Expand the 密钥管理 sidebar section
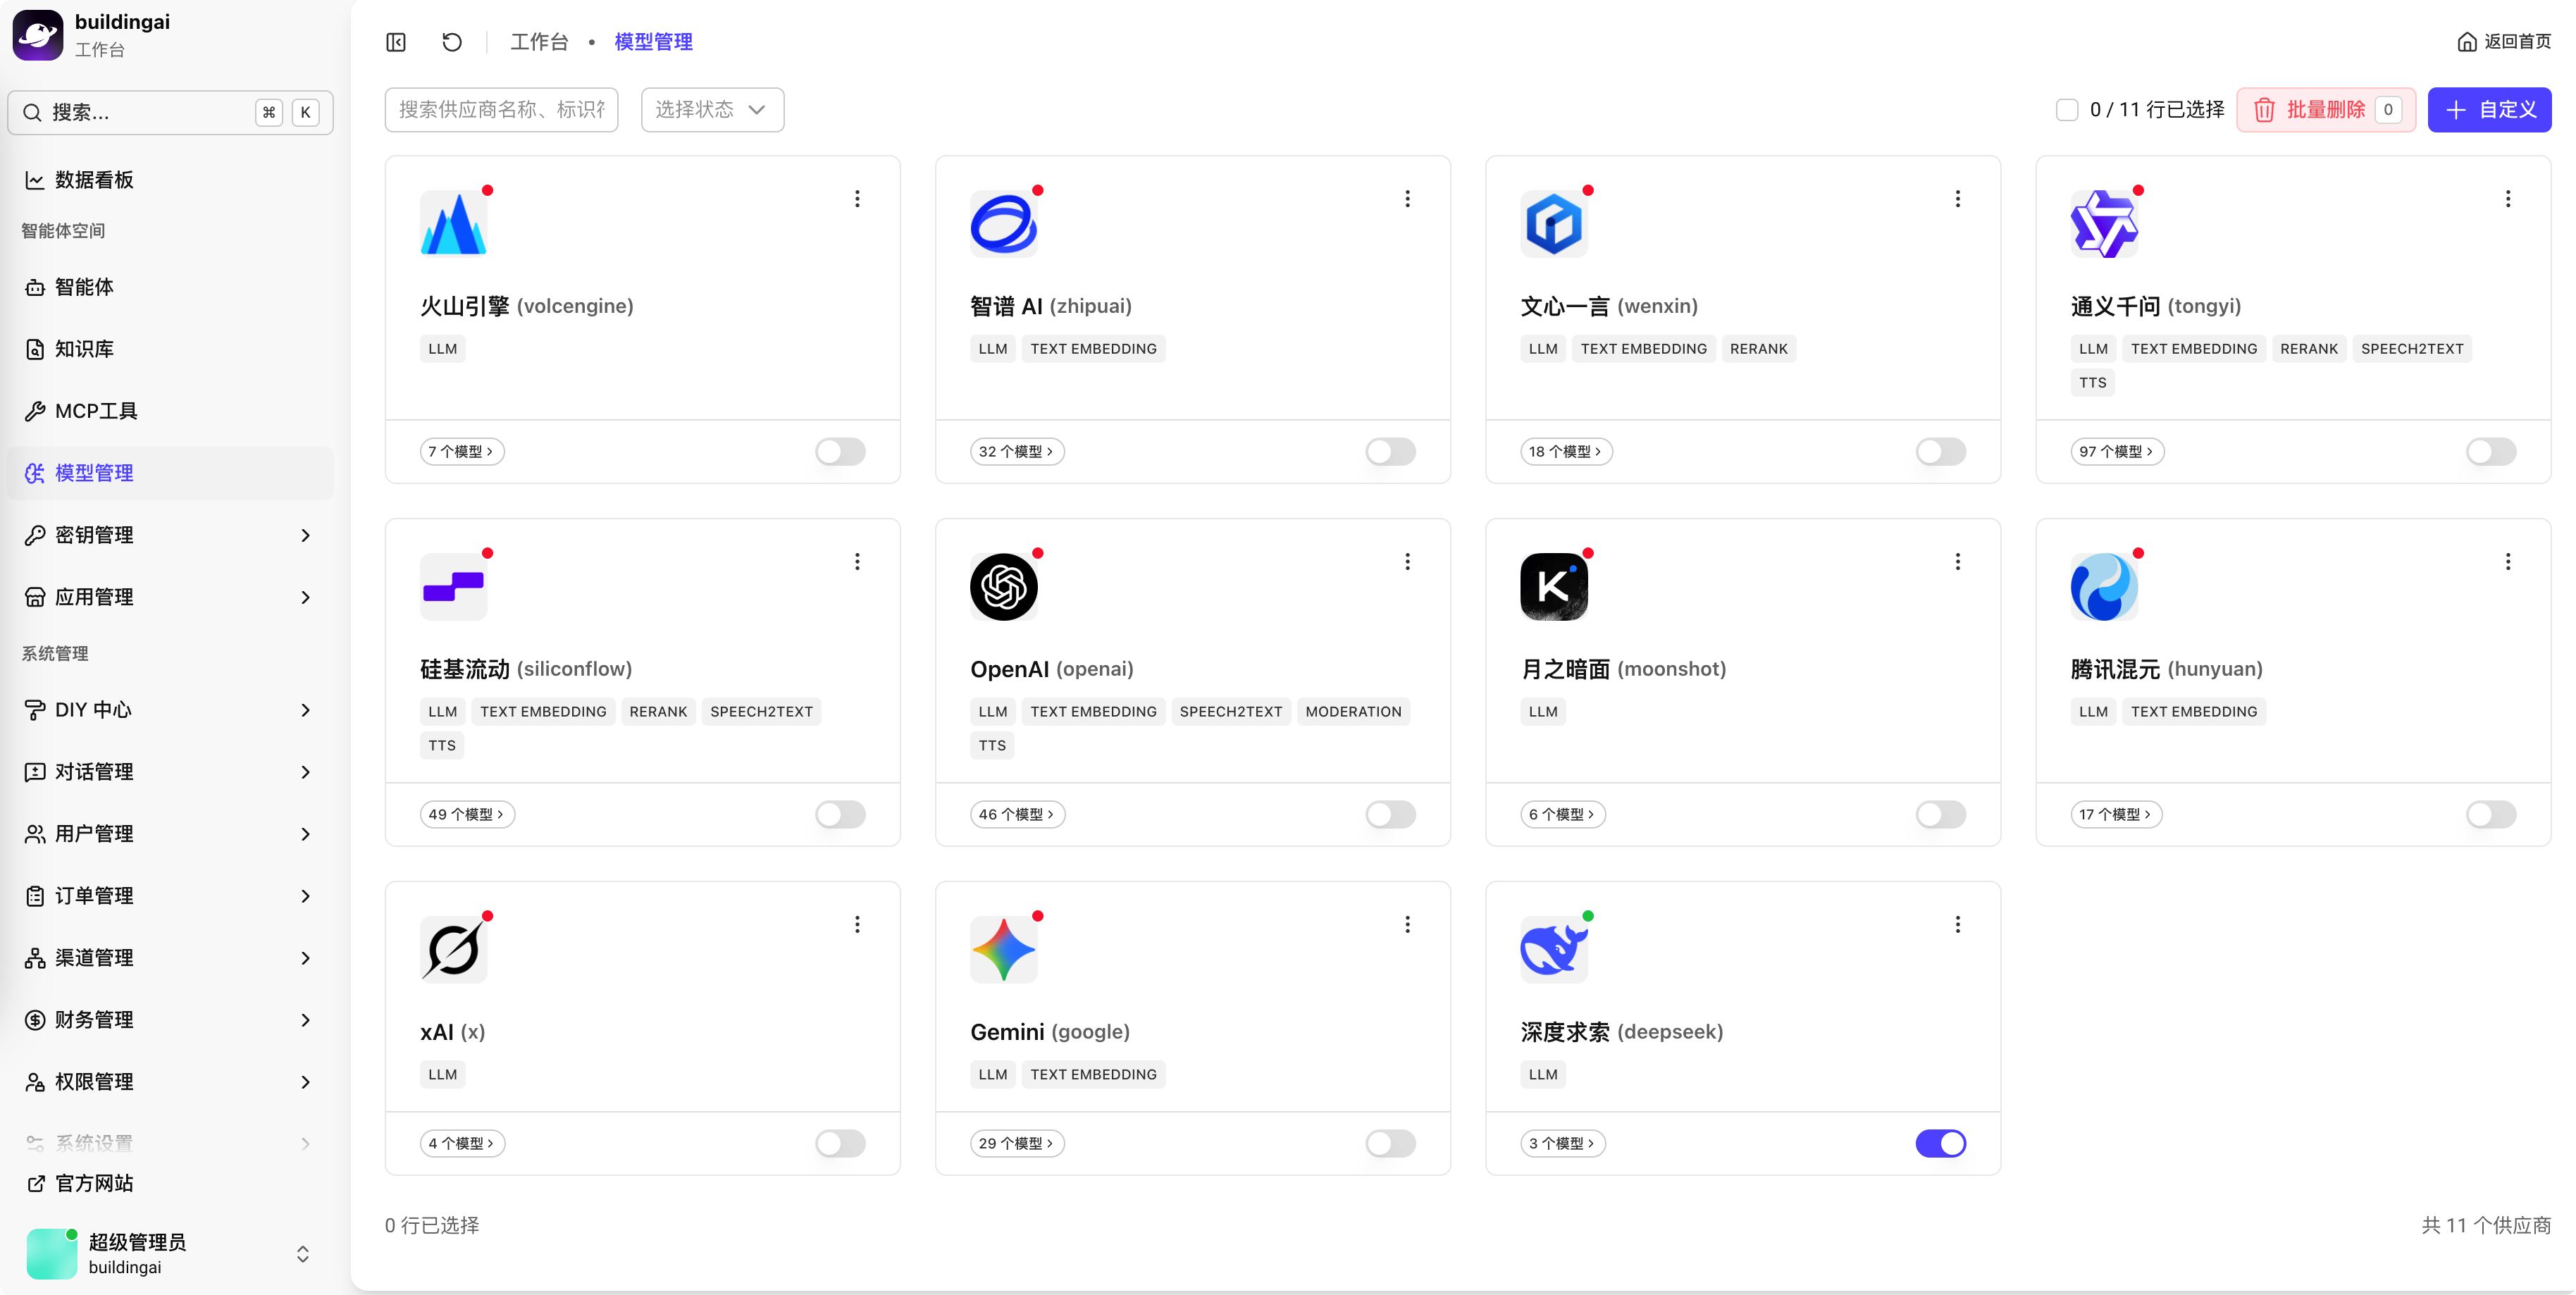Screen dimensions: 2576x1295 point(170,535)
